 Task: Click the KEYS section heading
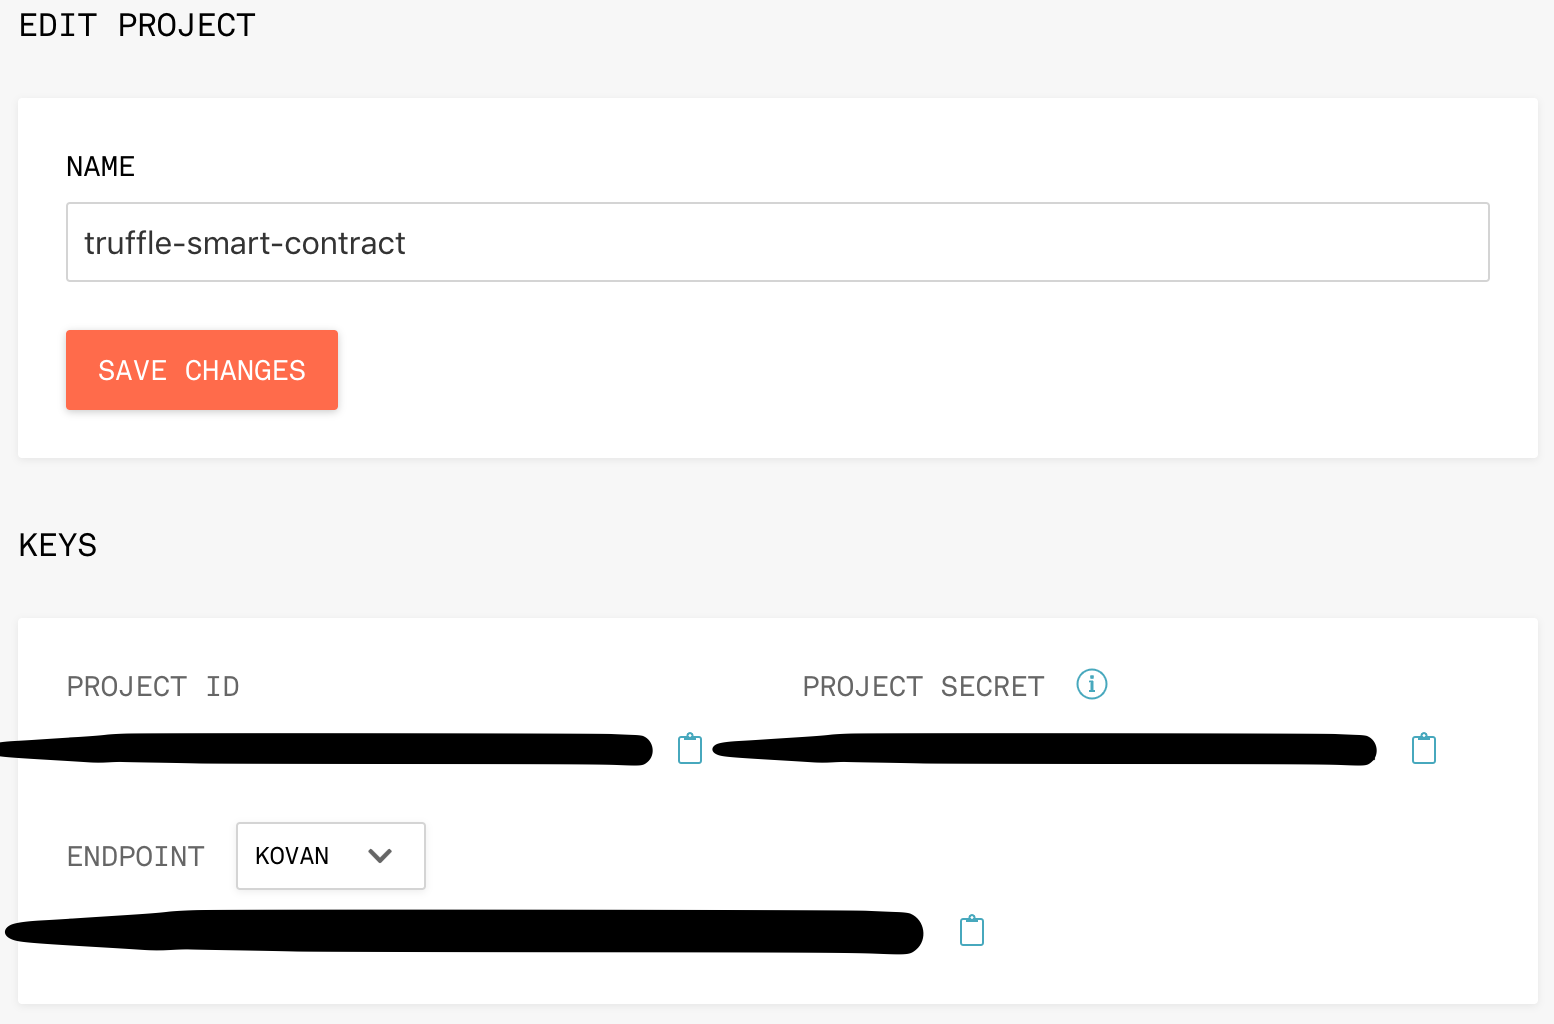[58, 545]
